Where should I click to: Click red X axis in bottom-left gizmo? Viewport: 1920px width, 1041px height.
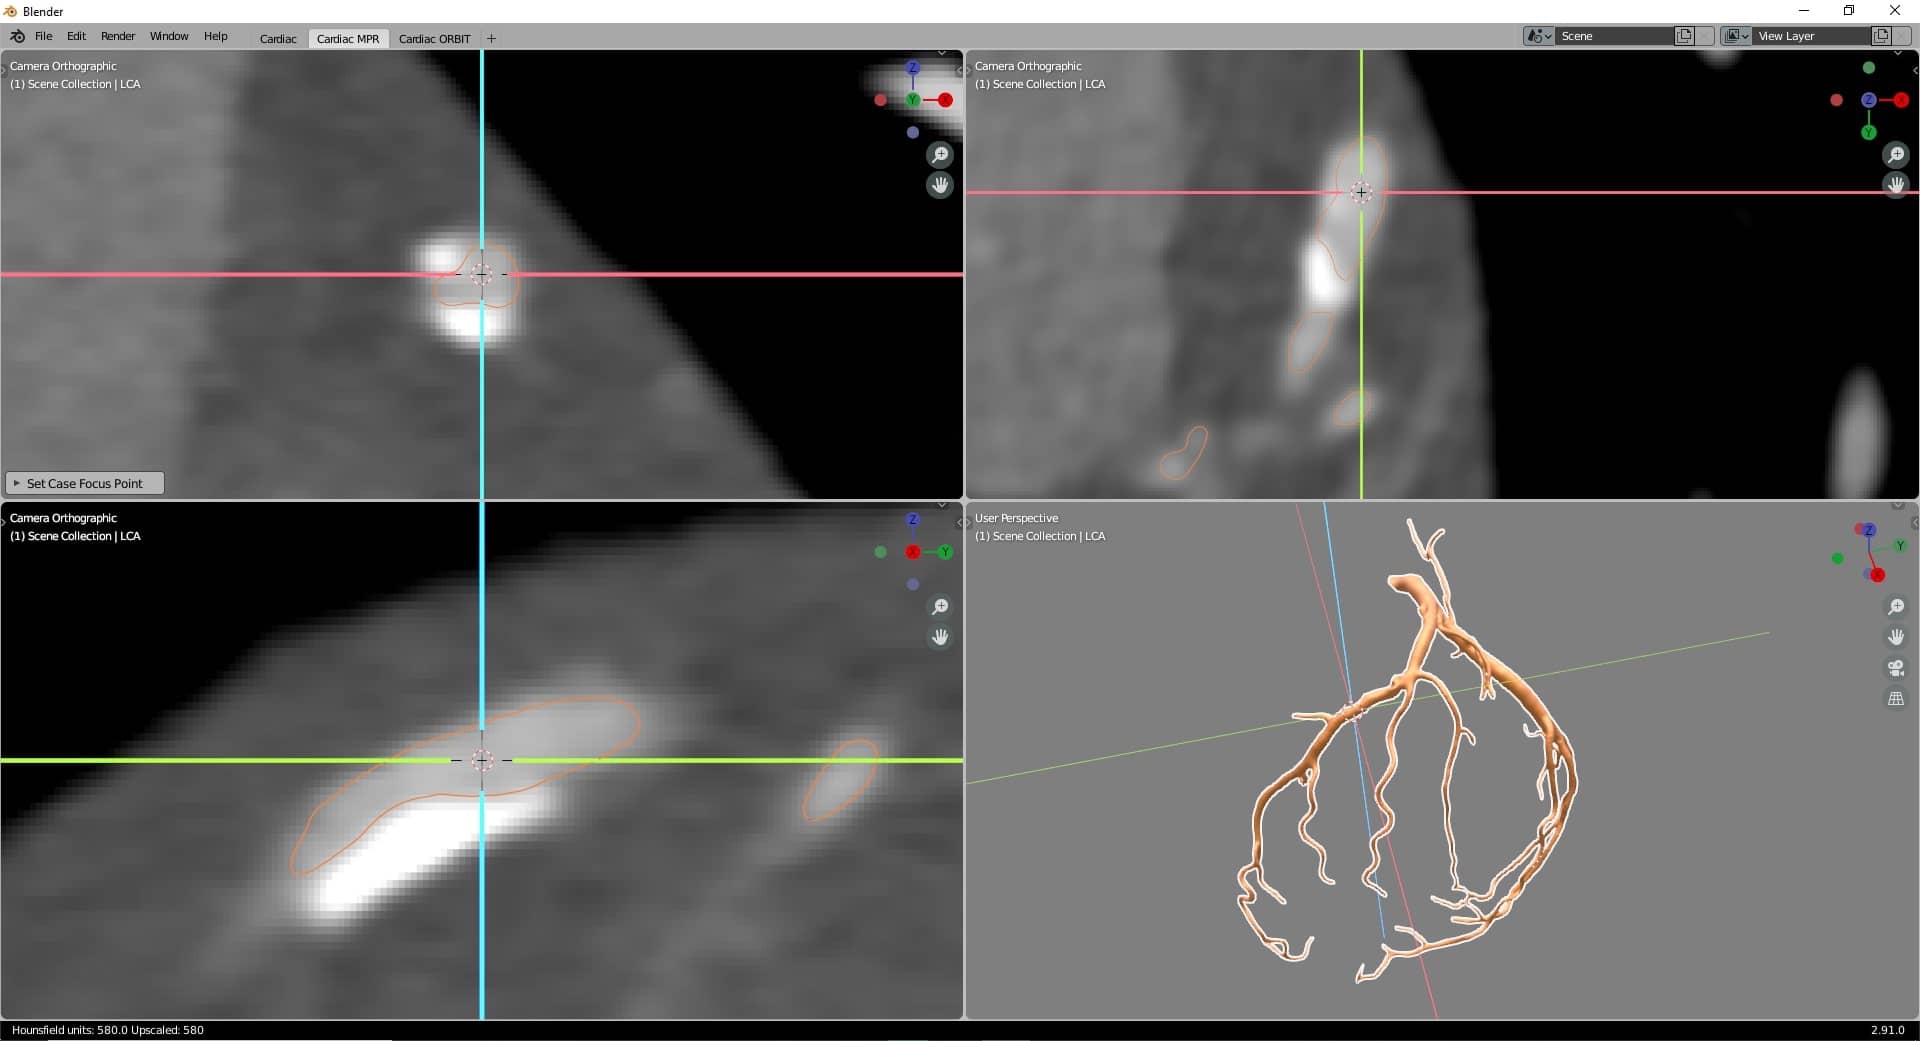coord(912,552)
